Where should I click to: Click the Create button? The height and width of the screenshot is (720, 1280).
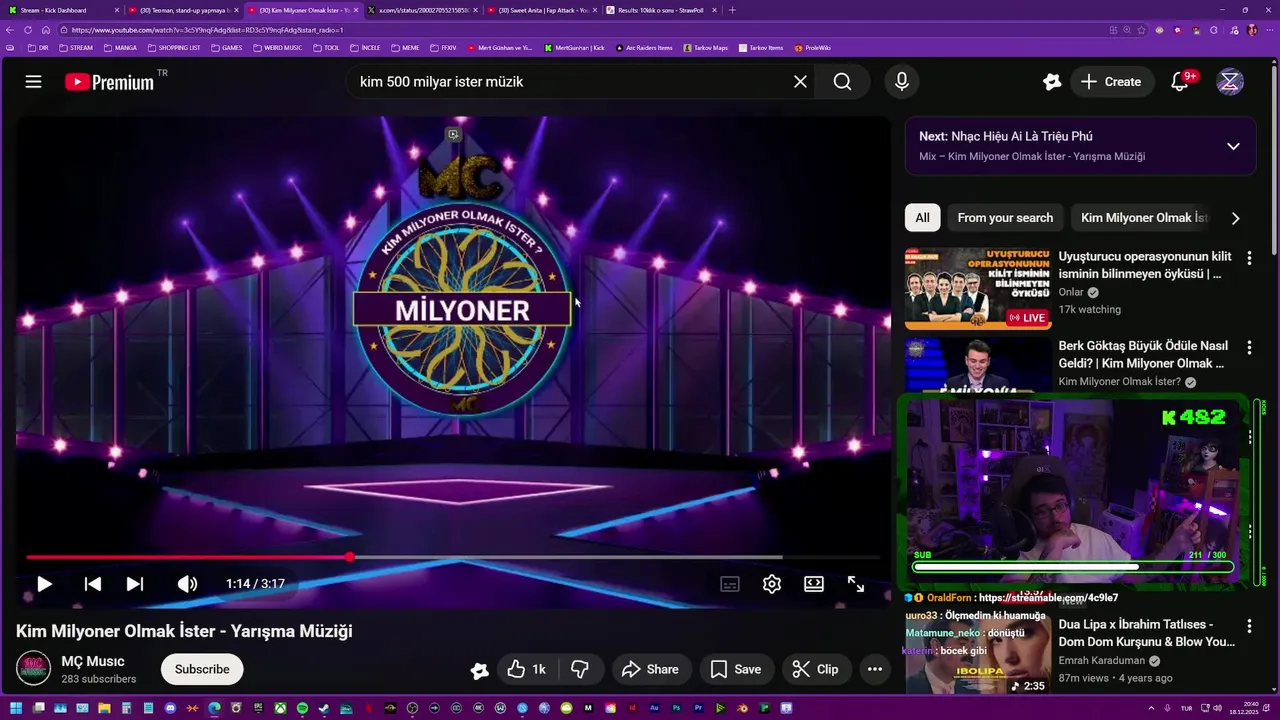[1112, 82]
